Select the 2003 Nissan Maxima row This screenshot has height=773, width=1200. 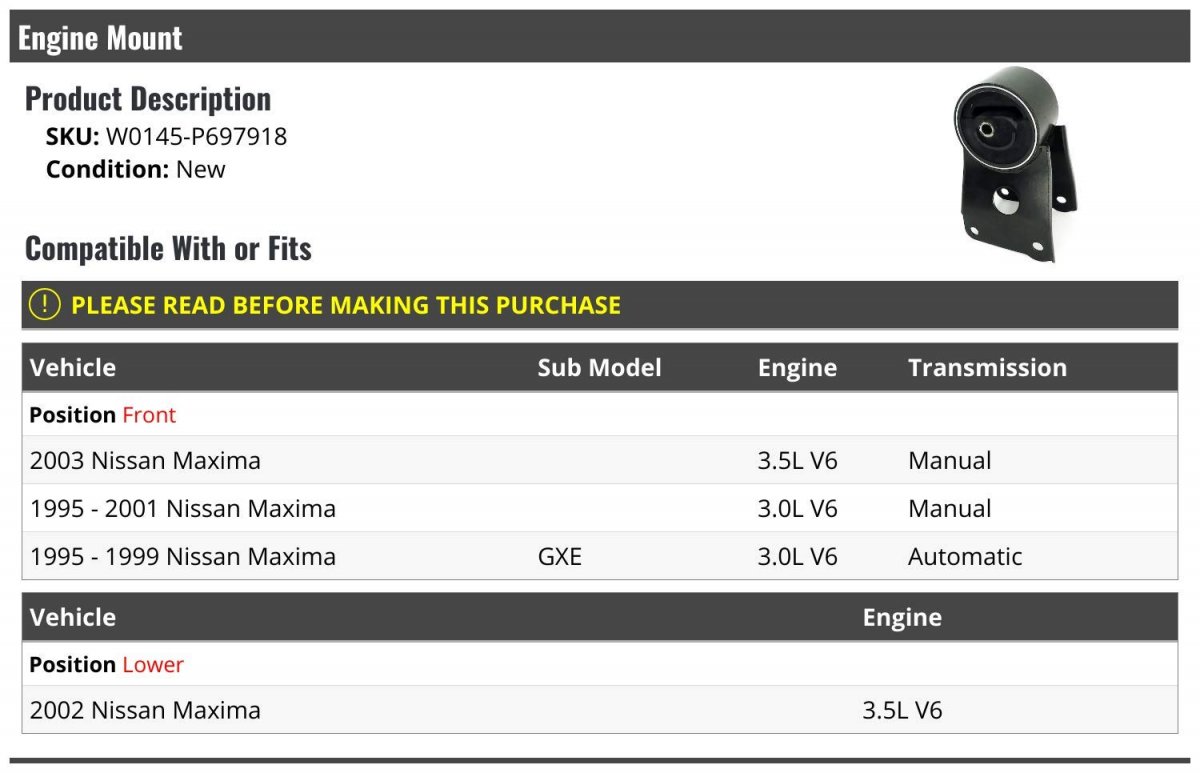tap(600, 461)
